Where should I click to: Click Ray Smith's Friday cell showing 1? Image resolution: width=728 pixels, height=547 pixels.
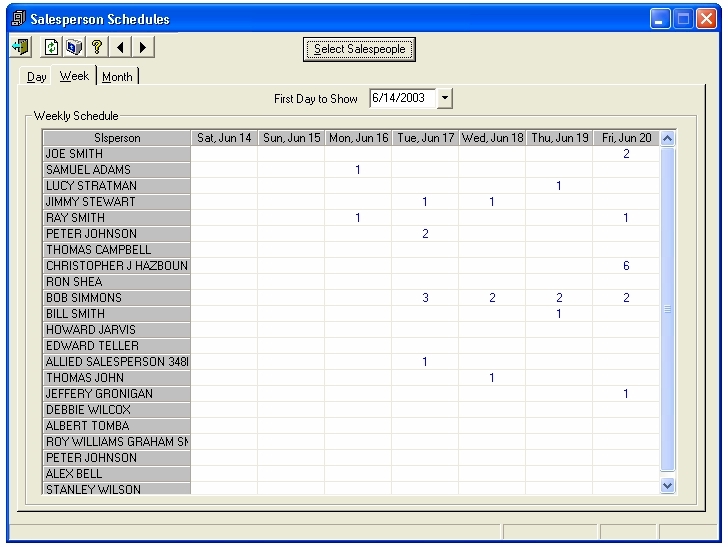click(626, 218)
